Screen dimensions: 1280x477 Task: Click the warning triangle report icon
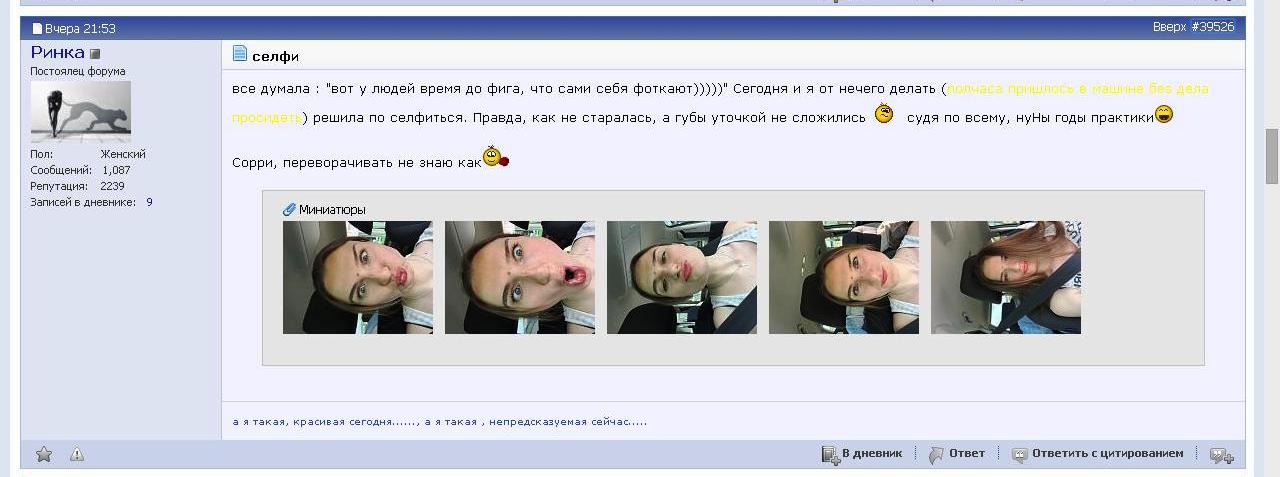[x=77, y=454]
